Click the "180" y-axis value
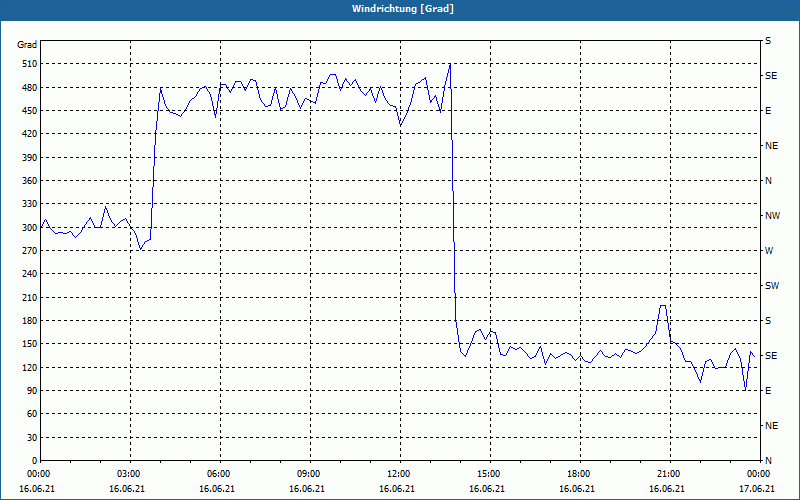This screenshot has width=800, height=500. point(30,321)
